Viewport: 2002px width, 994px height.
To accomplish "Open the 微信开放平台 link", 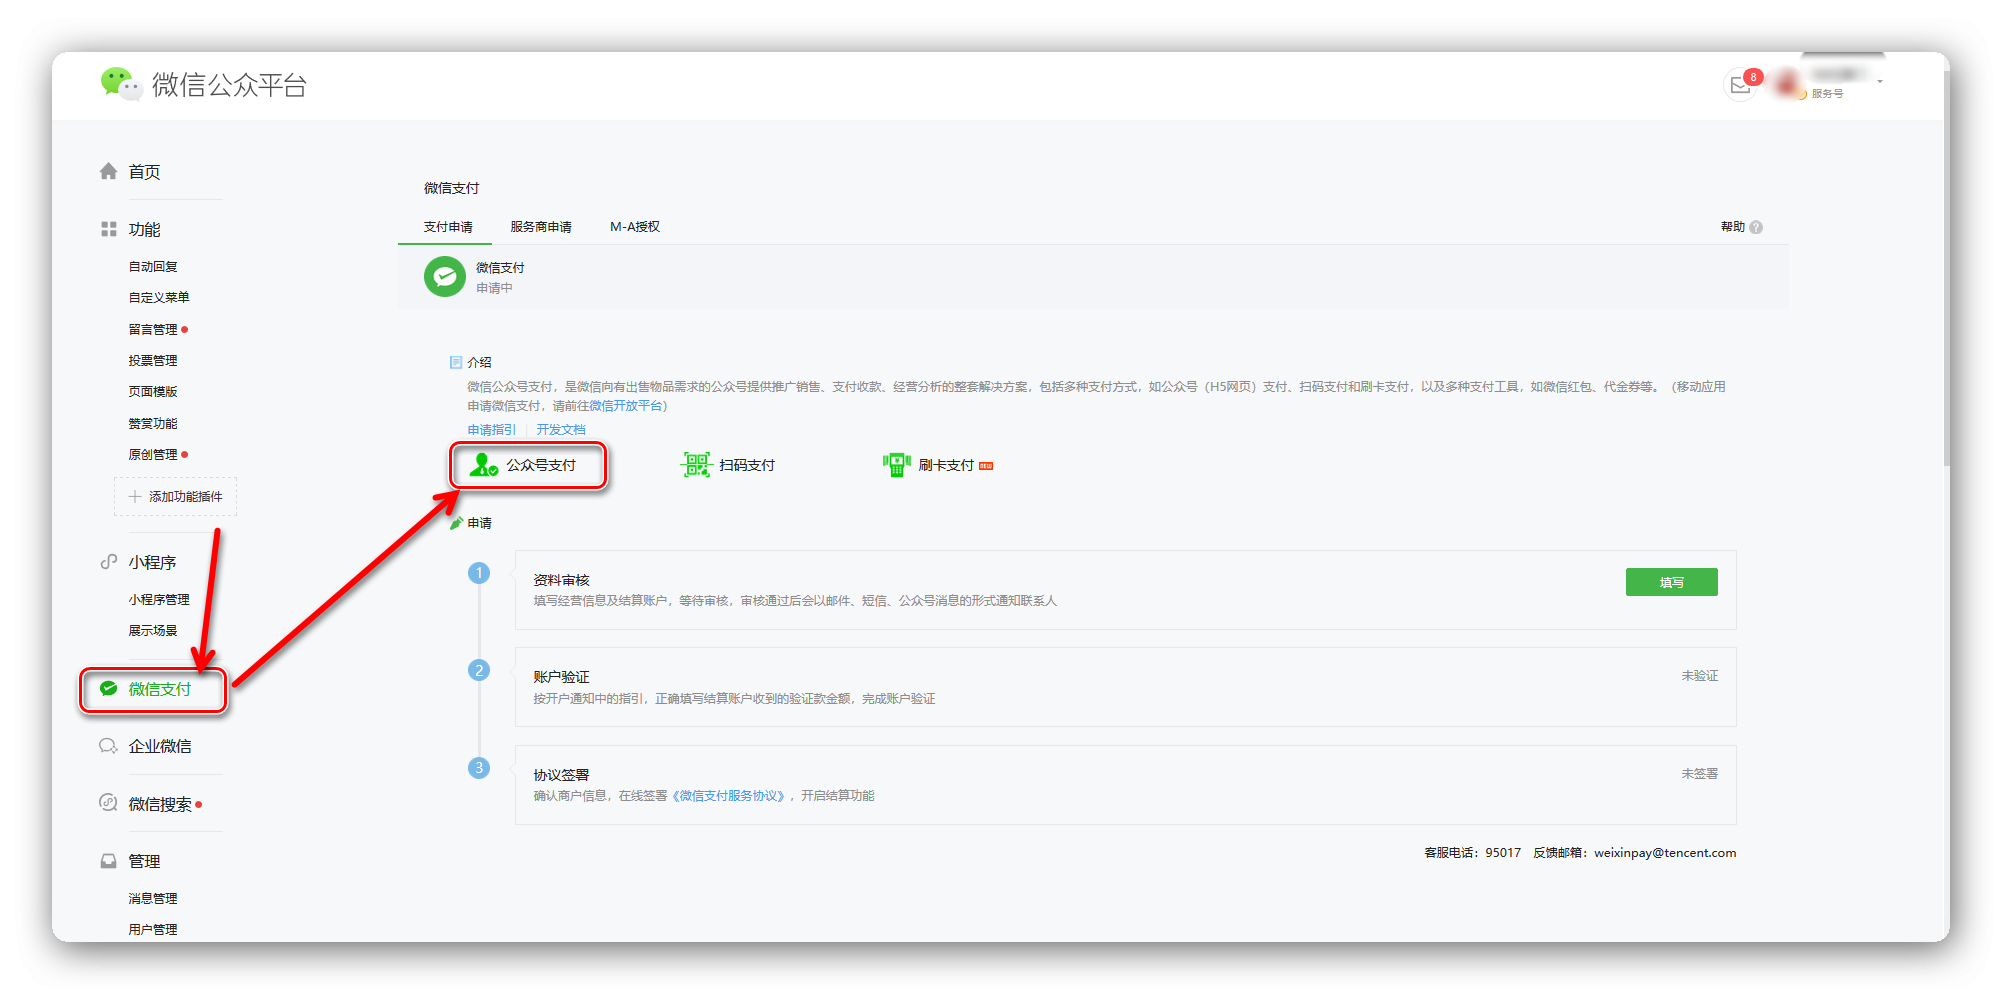I will 625,406.
